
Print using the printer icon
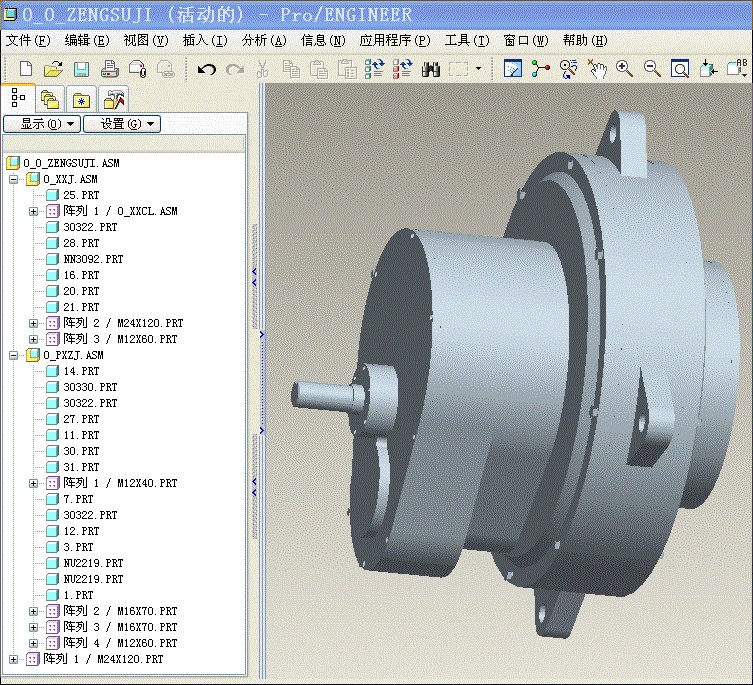[110, 69]
